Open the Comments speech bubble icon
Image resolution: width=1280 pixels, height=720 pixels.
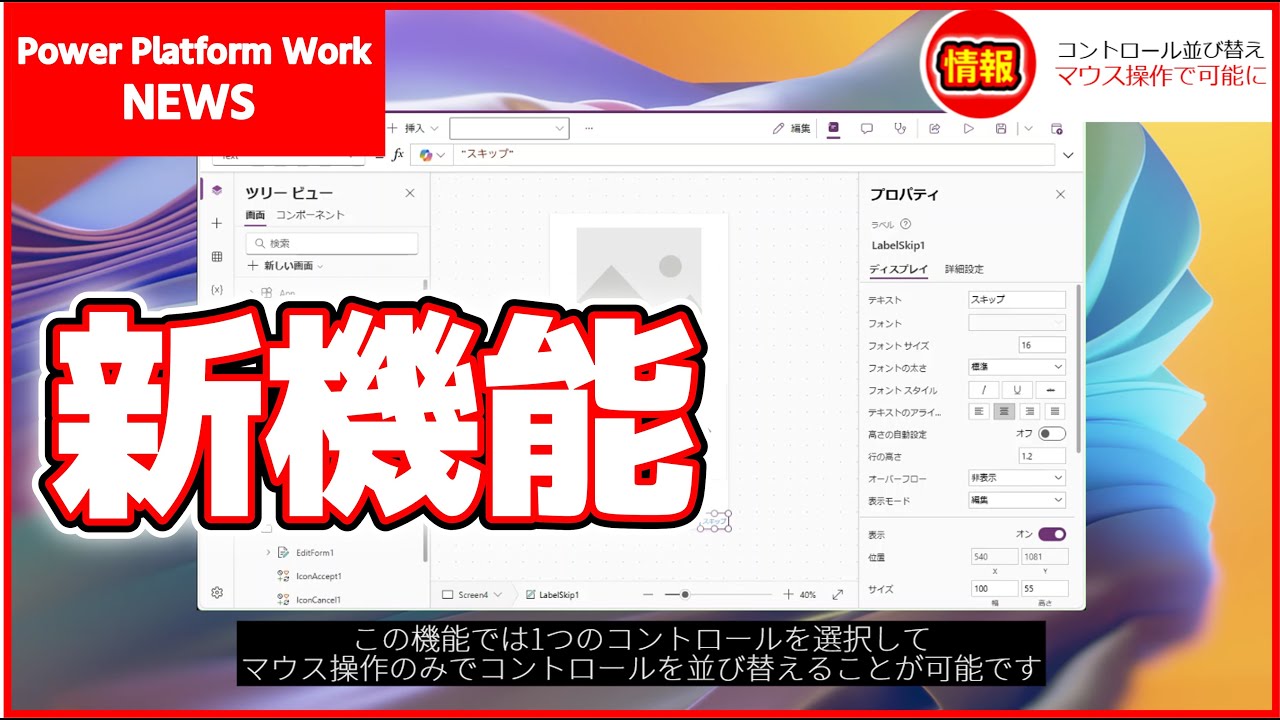867,128
